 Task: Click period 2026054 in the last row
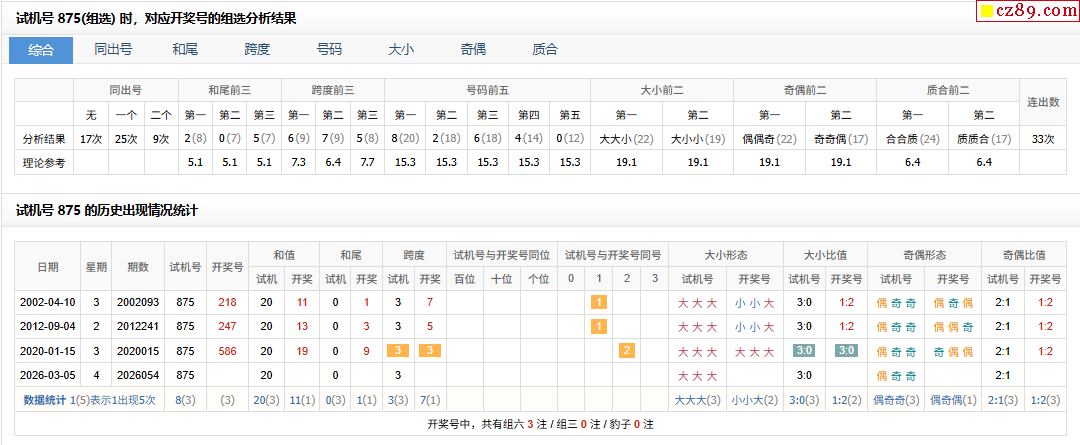(x=137, y=376)
